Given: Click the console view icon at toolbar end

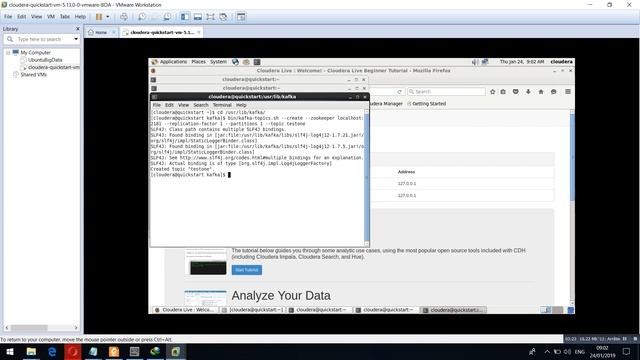Looking at the screenshot, I should pos(241,17).
